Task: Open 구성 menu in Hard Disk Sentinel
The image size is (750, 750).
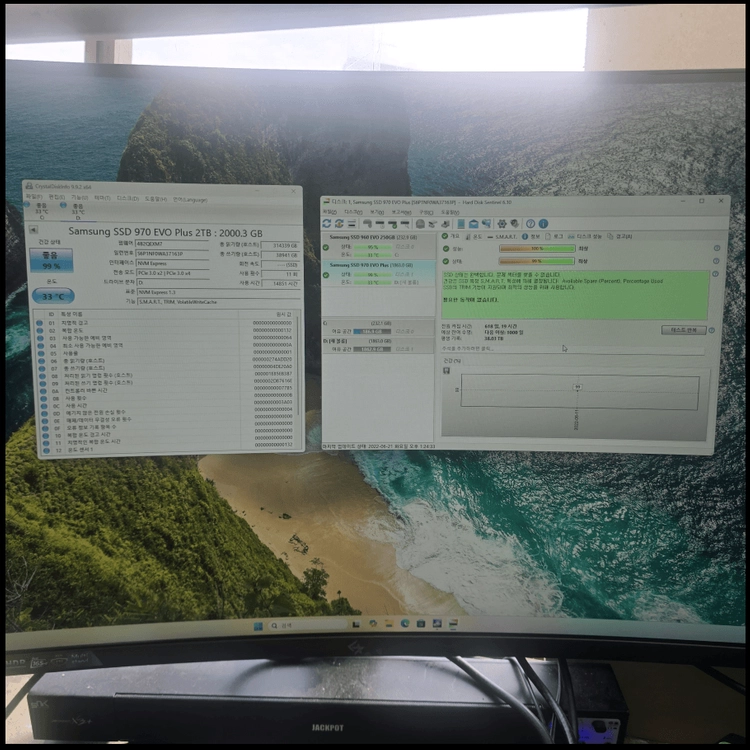Action: (x=426, y=212)
